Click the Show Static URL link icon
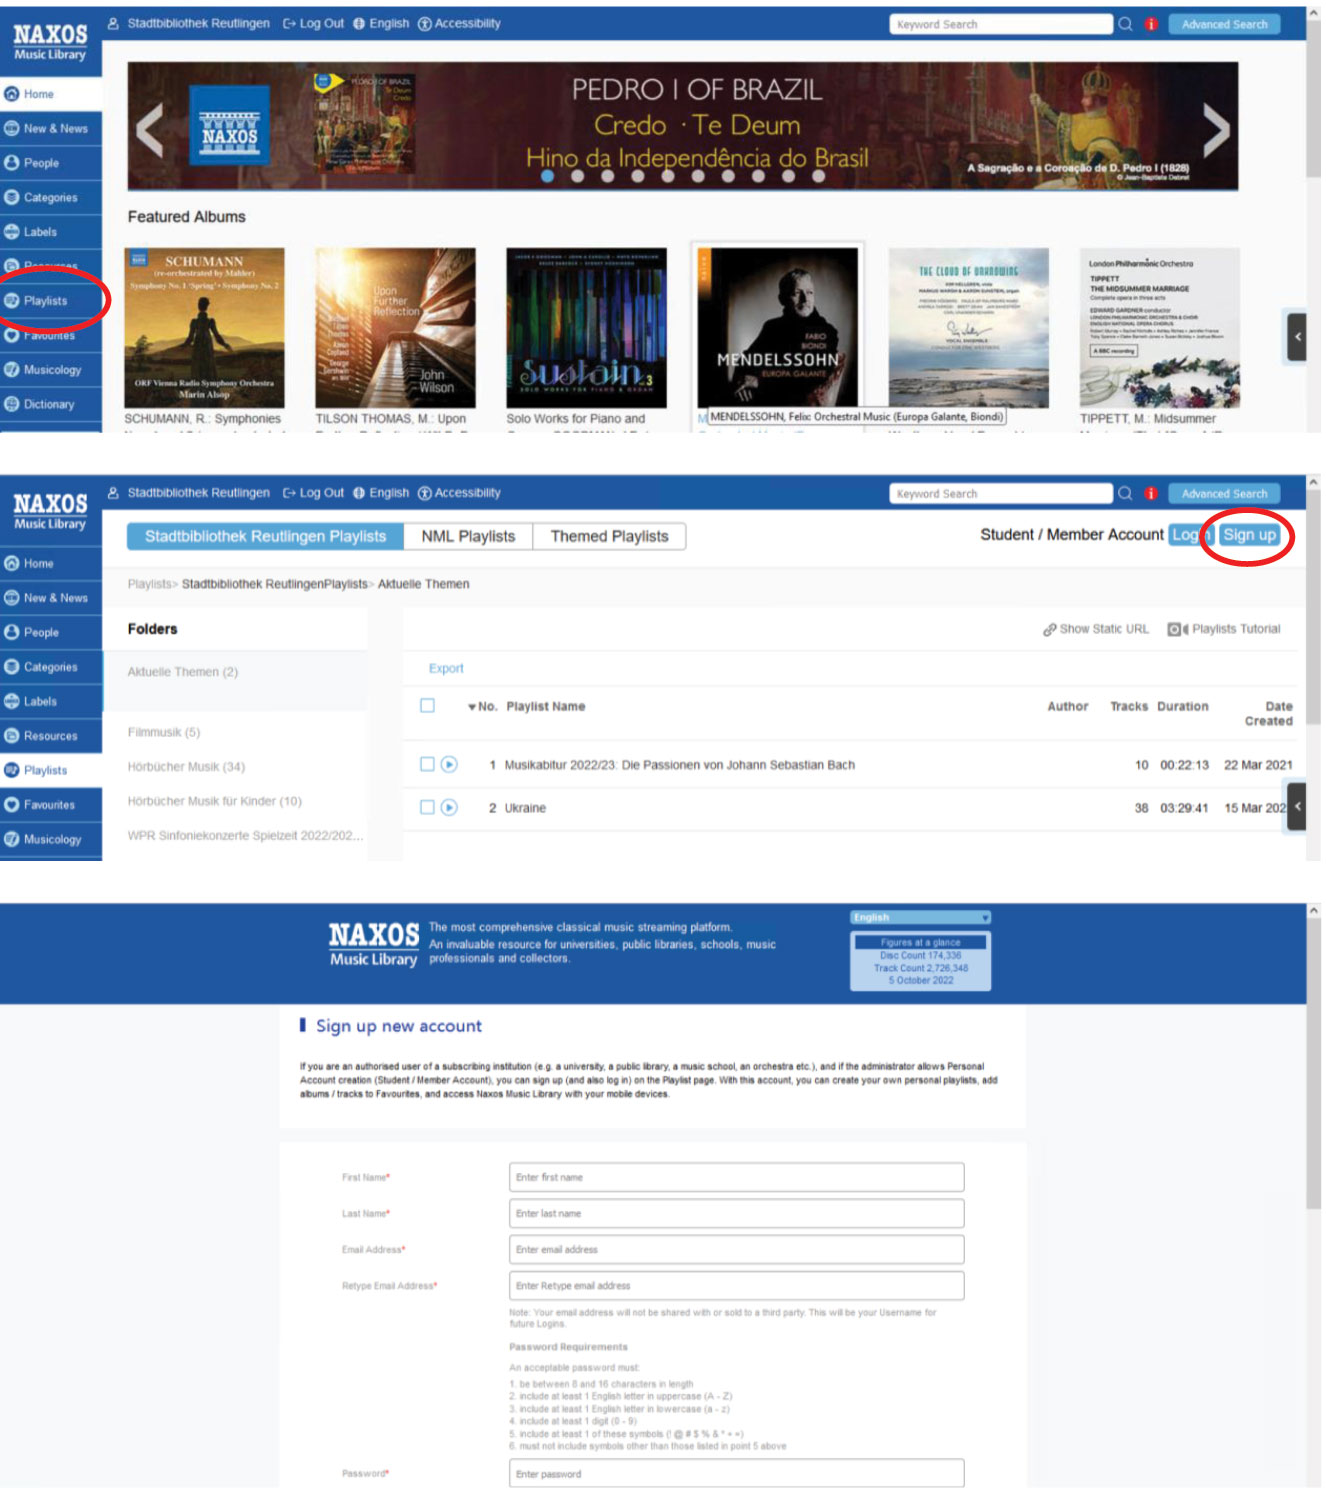This screenshot has width=1326, height=1493. (1049, 630)
